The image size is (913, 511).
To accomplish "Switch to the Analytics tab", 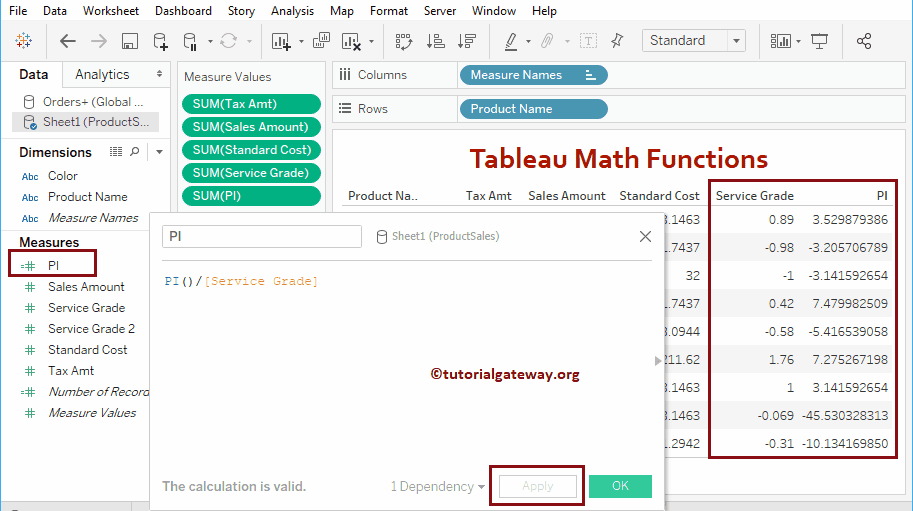I will pyautogui.click(x=102, y=74).
